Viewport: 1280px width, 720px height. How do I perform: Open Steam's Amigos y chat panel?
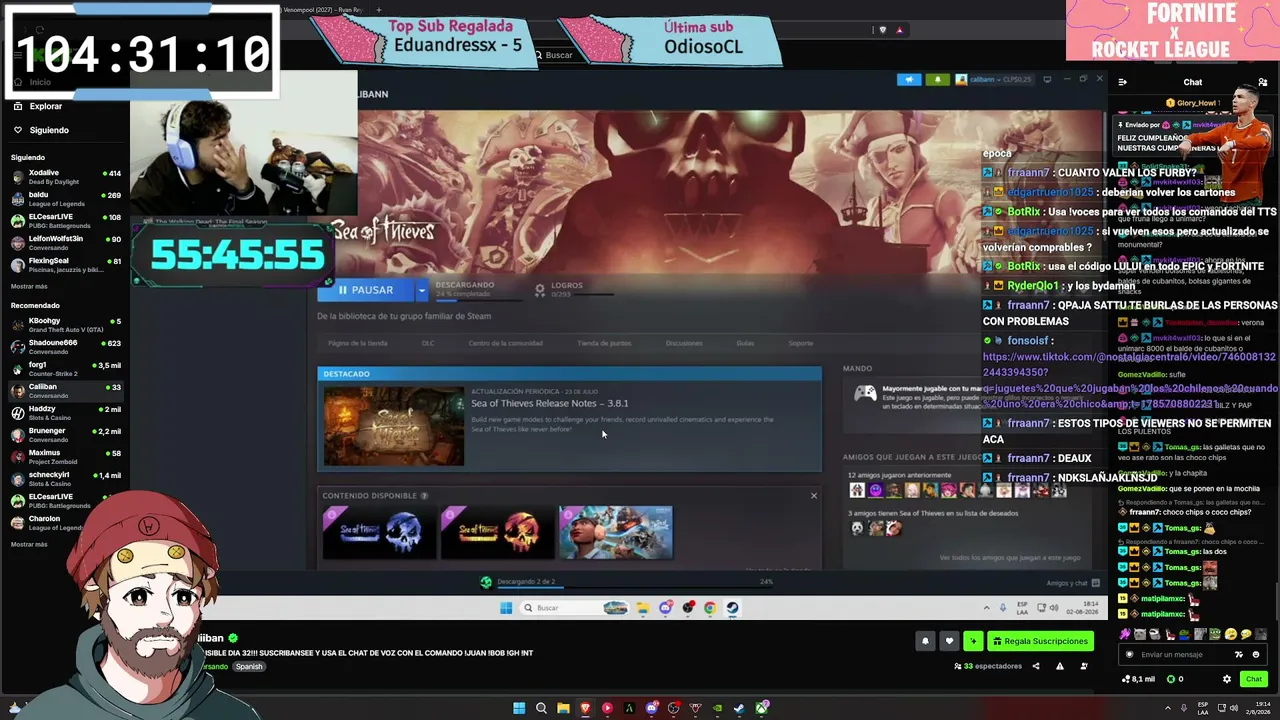click(x=1073, y=583)
